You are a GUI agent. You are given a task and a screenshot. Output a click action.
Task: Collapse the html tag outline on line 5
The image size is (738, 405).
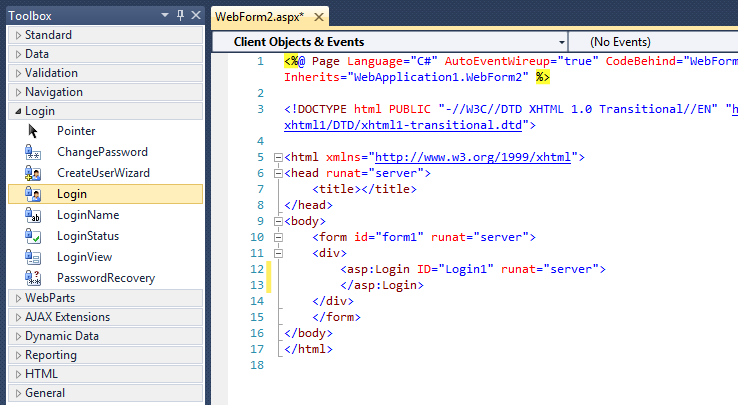pyautogui.click(x=278, y=158)
